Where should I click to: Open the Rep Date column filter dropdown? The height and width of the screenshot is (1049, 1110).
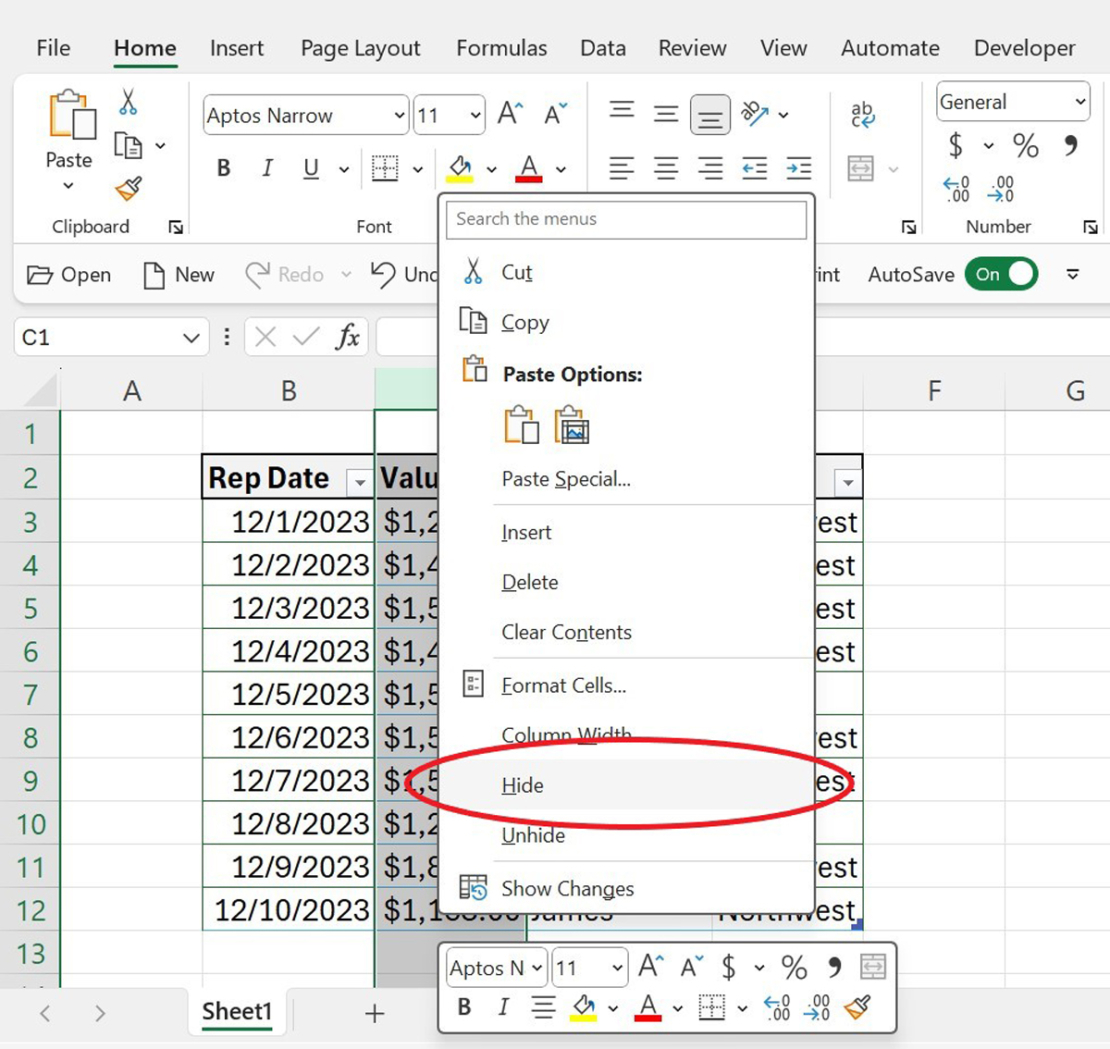[360, 482]
